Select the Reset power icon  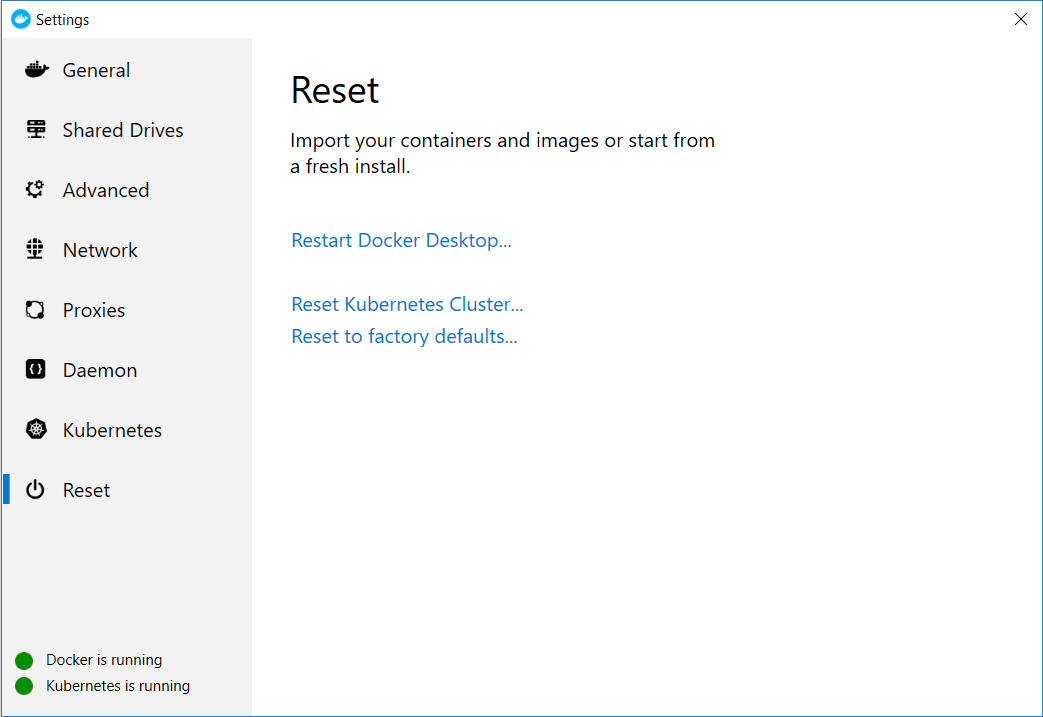36,489
